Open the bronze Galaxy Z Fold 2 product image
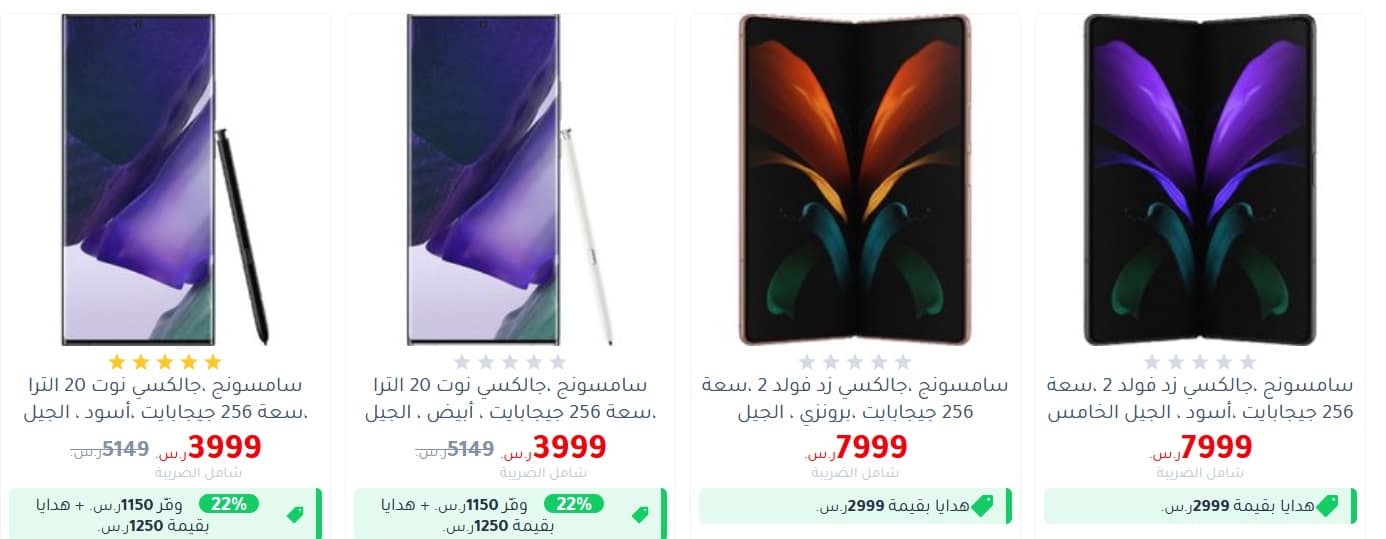 855,180
